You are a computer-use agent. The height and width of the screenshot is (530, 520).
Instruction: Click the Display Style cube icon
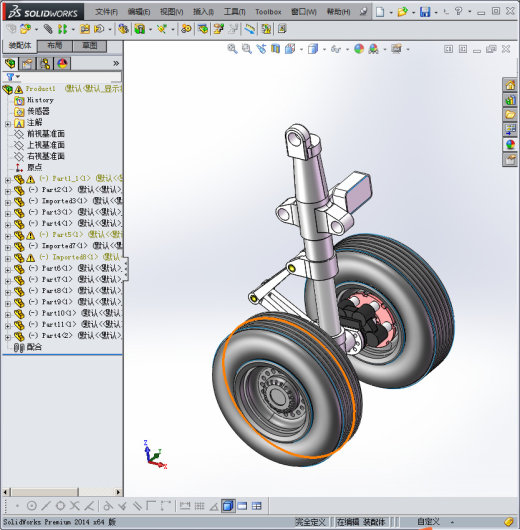click(x=313, y=49)
